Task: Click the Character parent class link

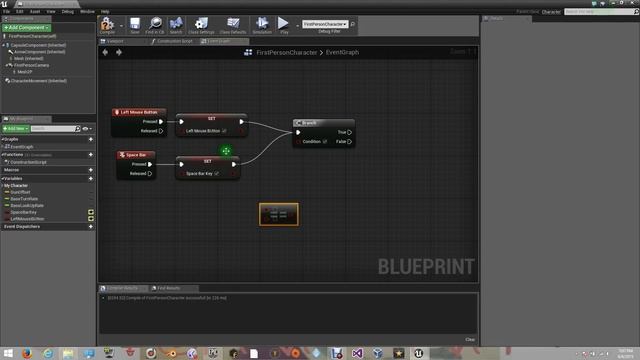Action: [x=551, y=12]
